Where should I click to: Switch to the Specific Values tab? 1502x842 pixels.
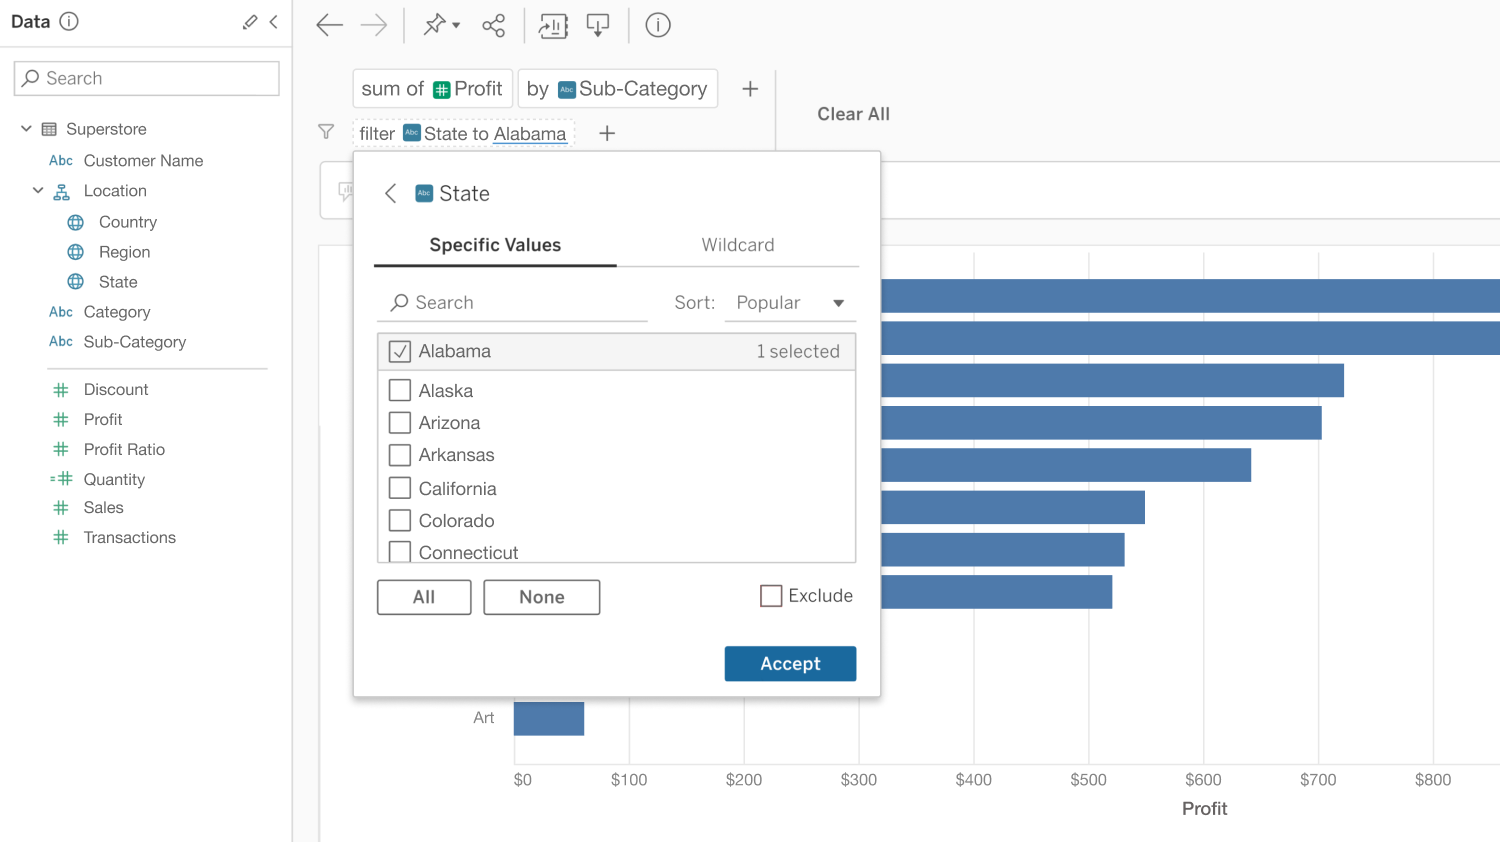coord(495,245)
